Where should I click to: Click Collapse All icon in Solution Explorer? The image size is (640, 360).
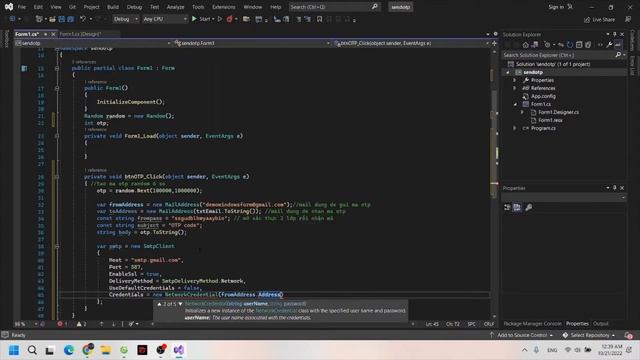(579, 45)
